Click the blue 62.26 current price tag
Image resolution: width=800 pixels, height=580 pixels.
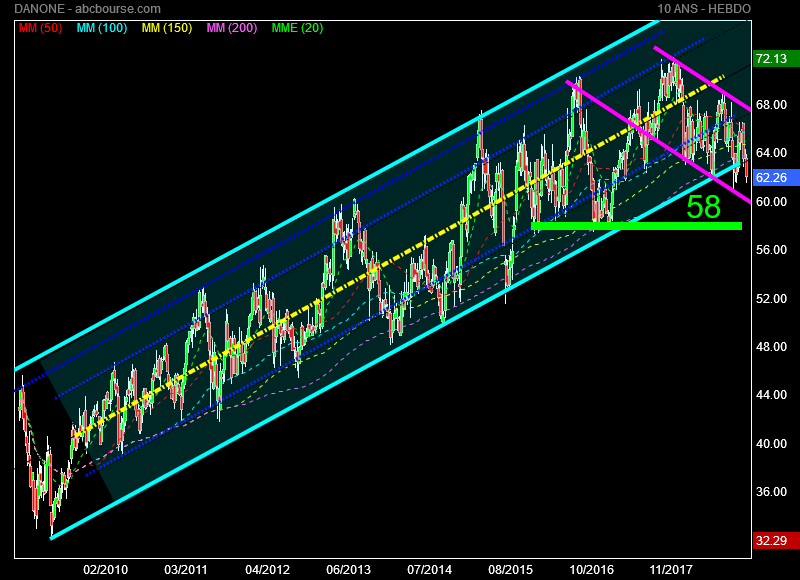776,178
